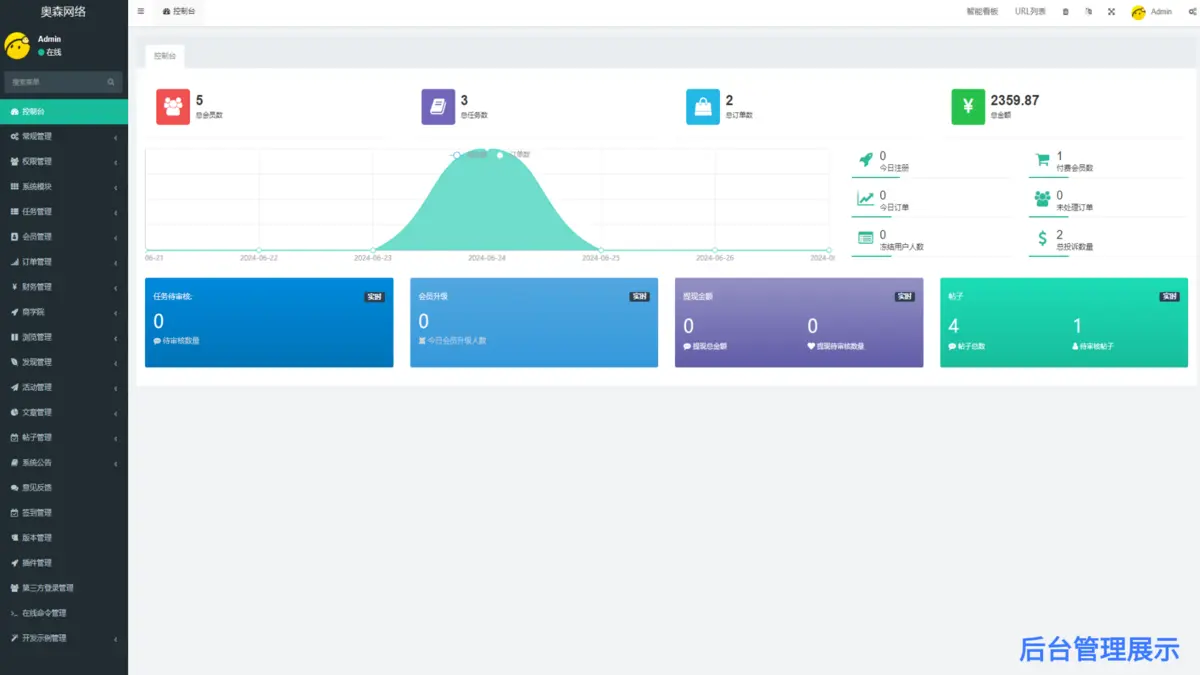Open the URL列表 link in top bar
1200x675 pixels.
pos(1030,12)
